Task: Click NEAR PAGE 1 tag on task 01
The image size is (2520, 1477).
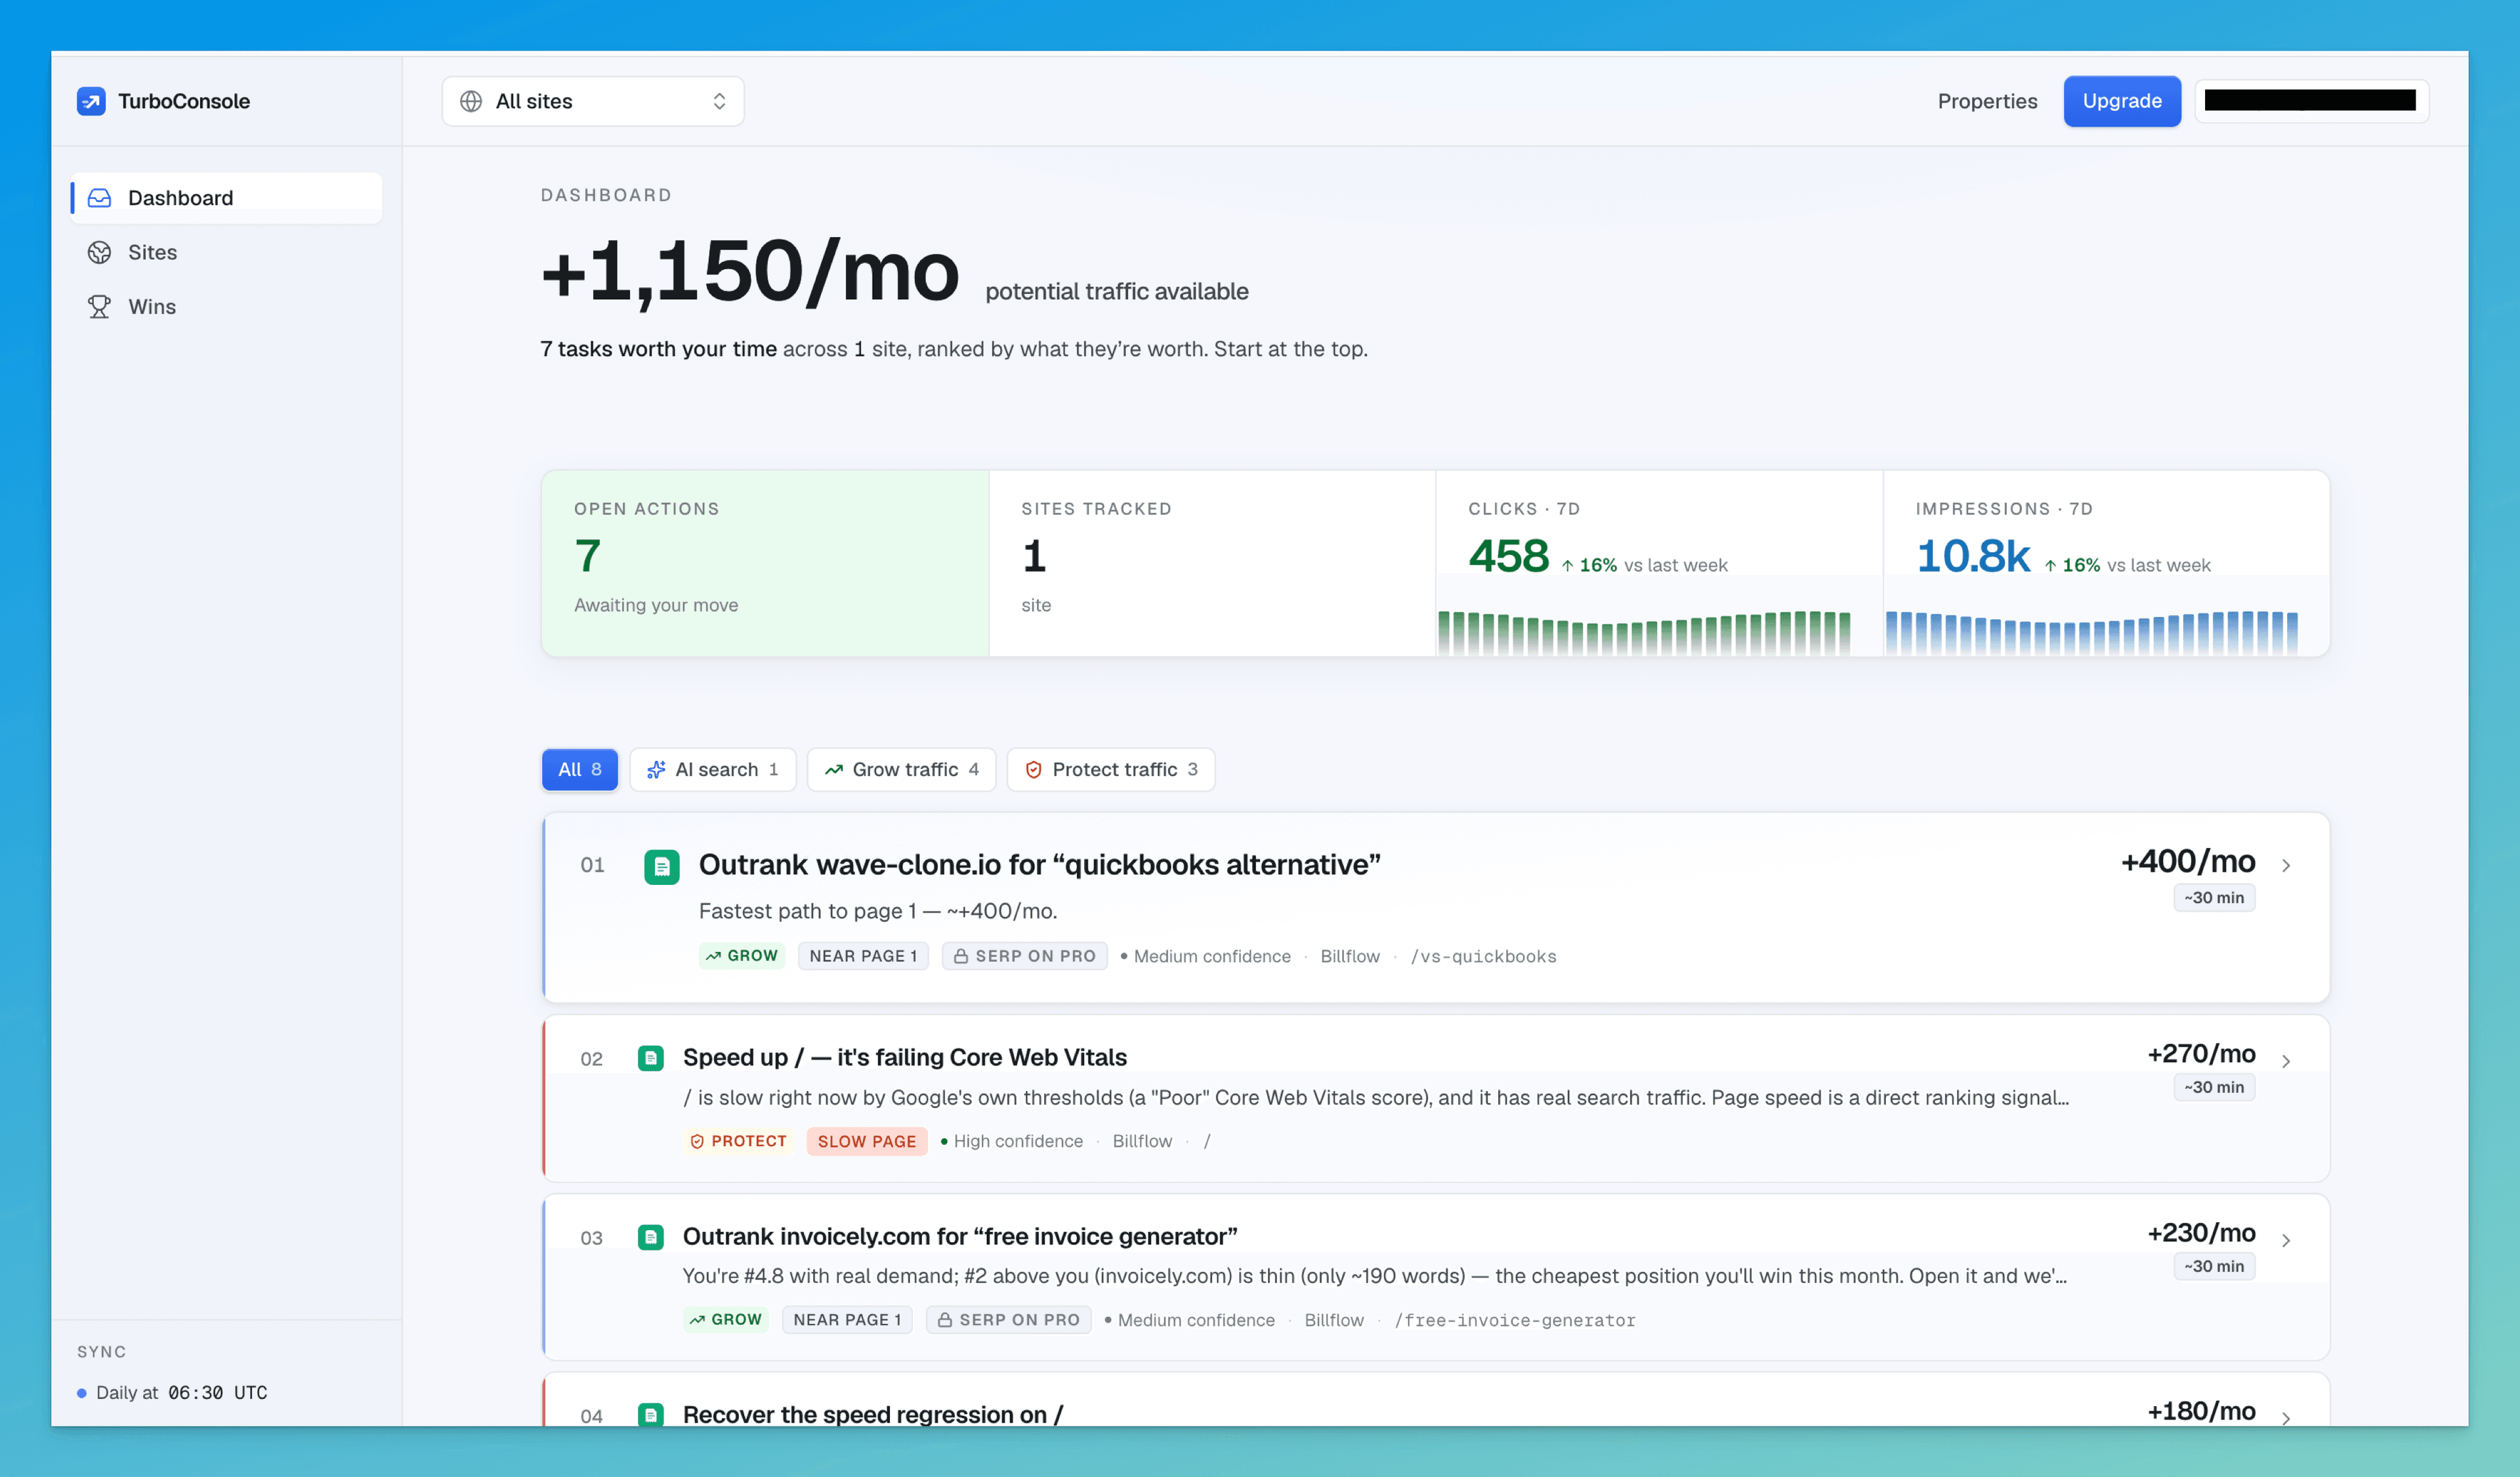Action: pos(863,956)
